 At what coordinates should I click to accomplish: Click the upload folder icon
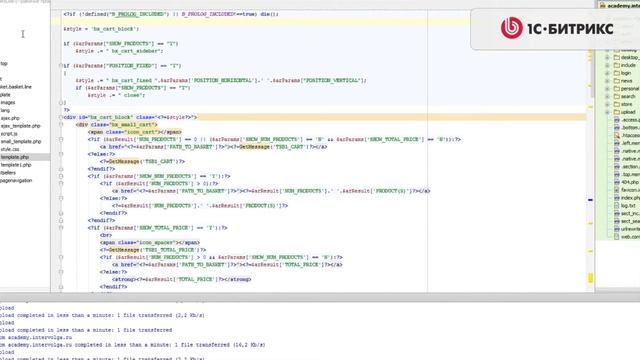617,112
